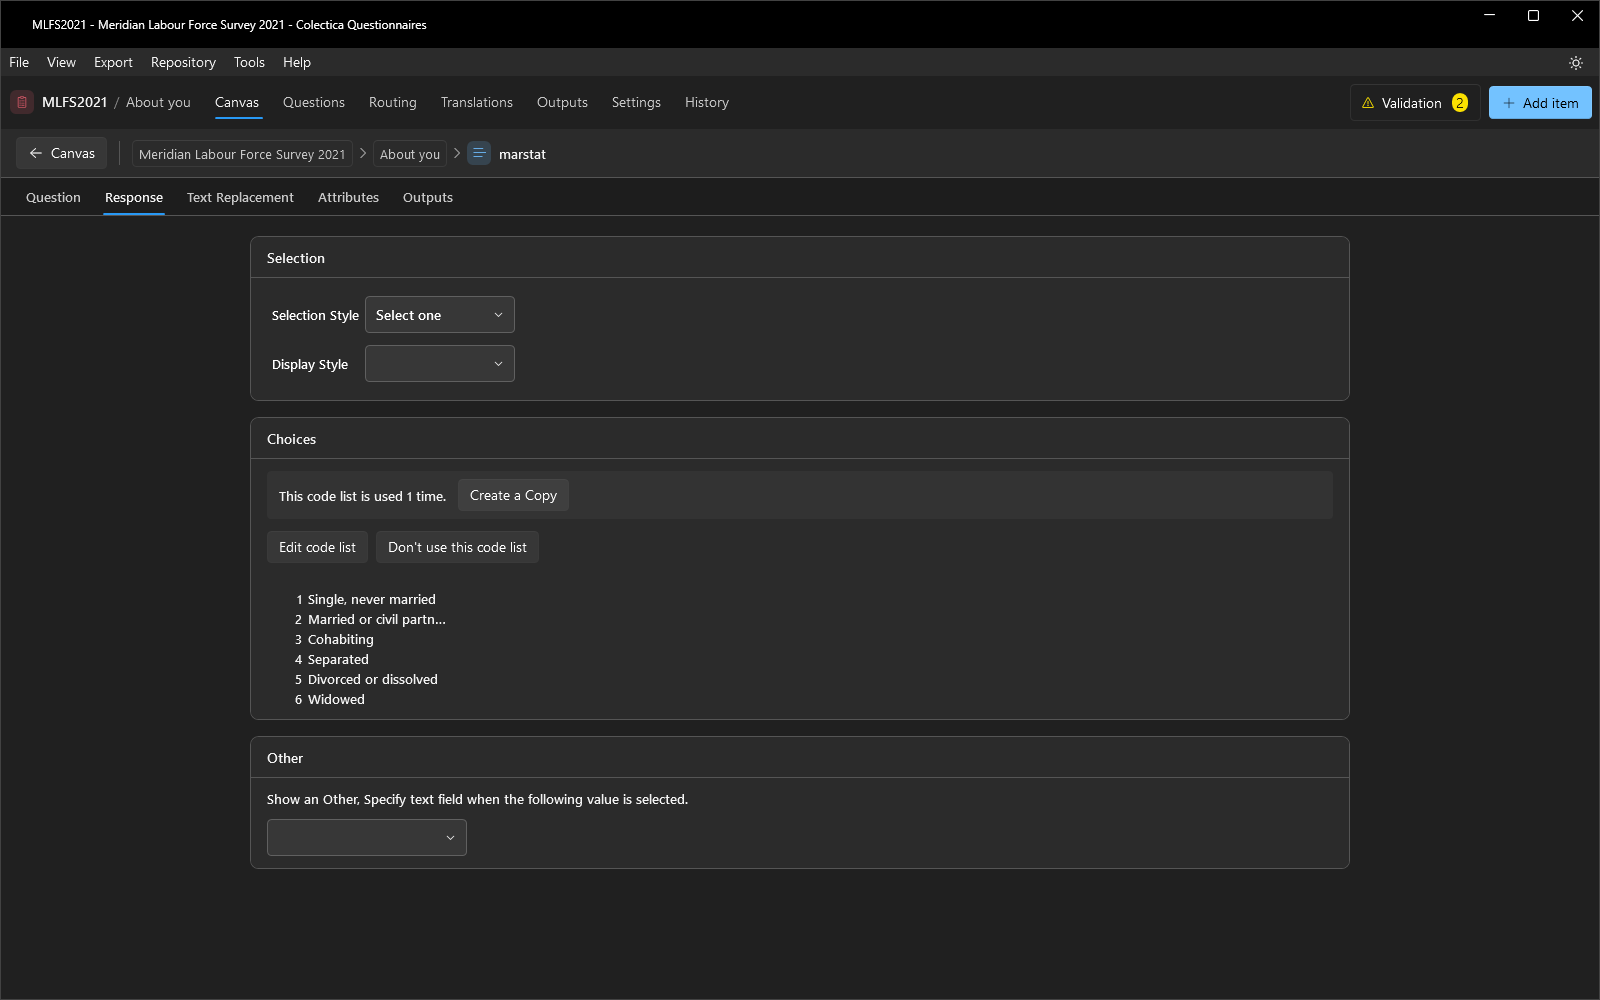Image resolution: width=1600 pixels, height=1000 pixels.
Task: Open the Attributes sub-tab
Action: (x=348, y=197)
